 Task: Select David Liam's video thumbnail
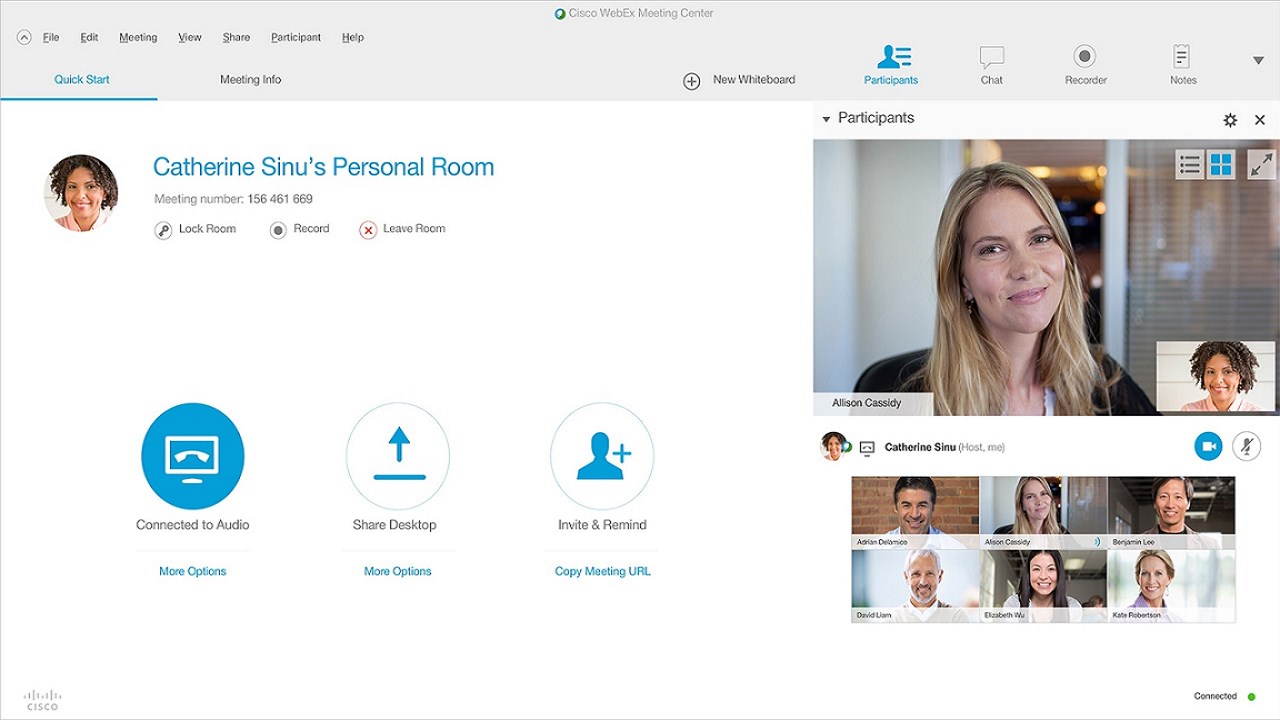pos(915,586)
